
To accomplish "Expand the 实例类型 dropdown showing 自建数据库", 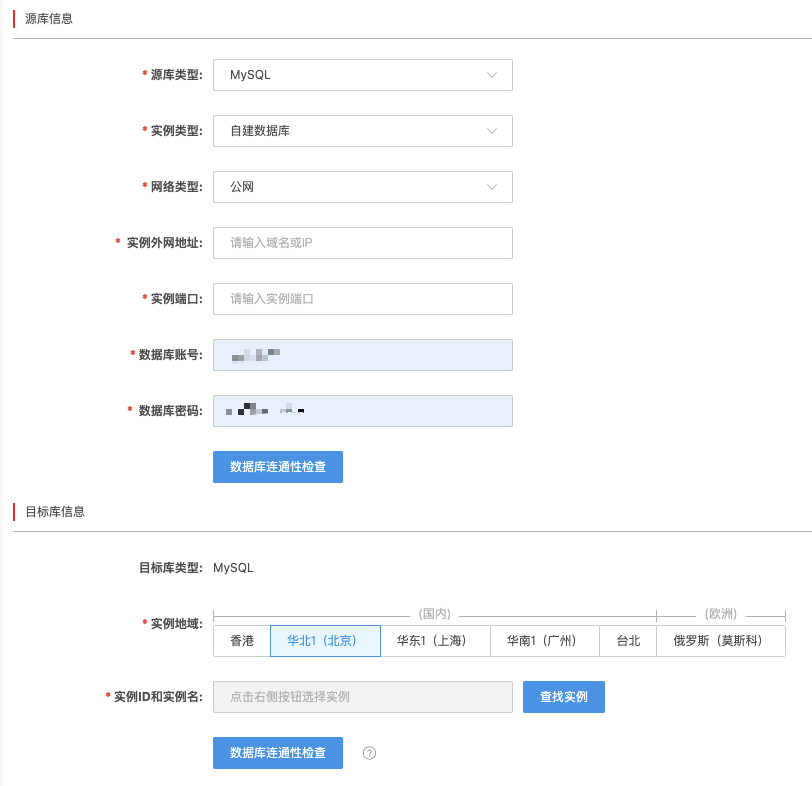I will point(362,131).
